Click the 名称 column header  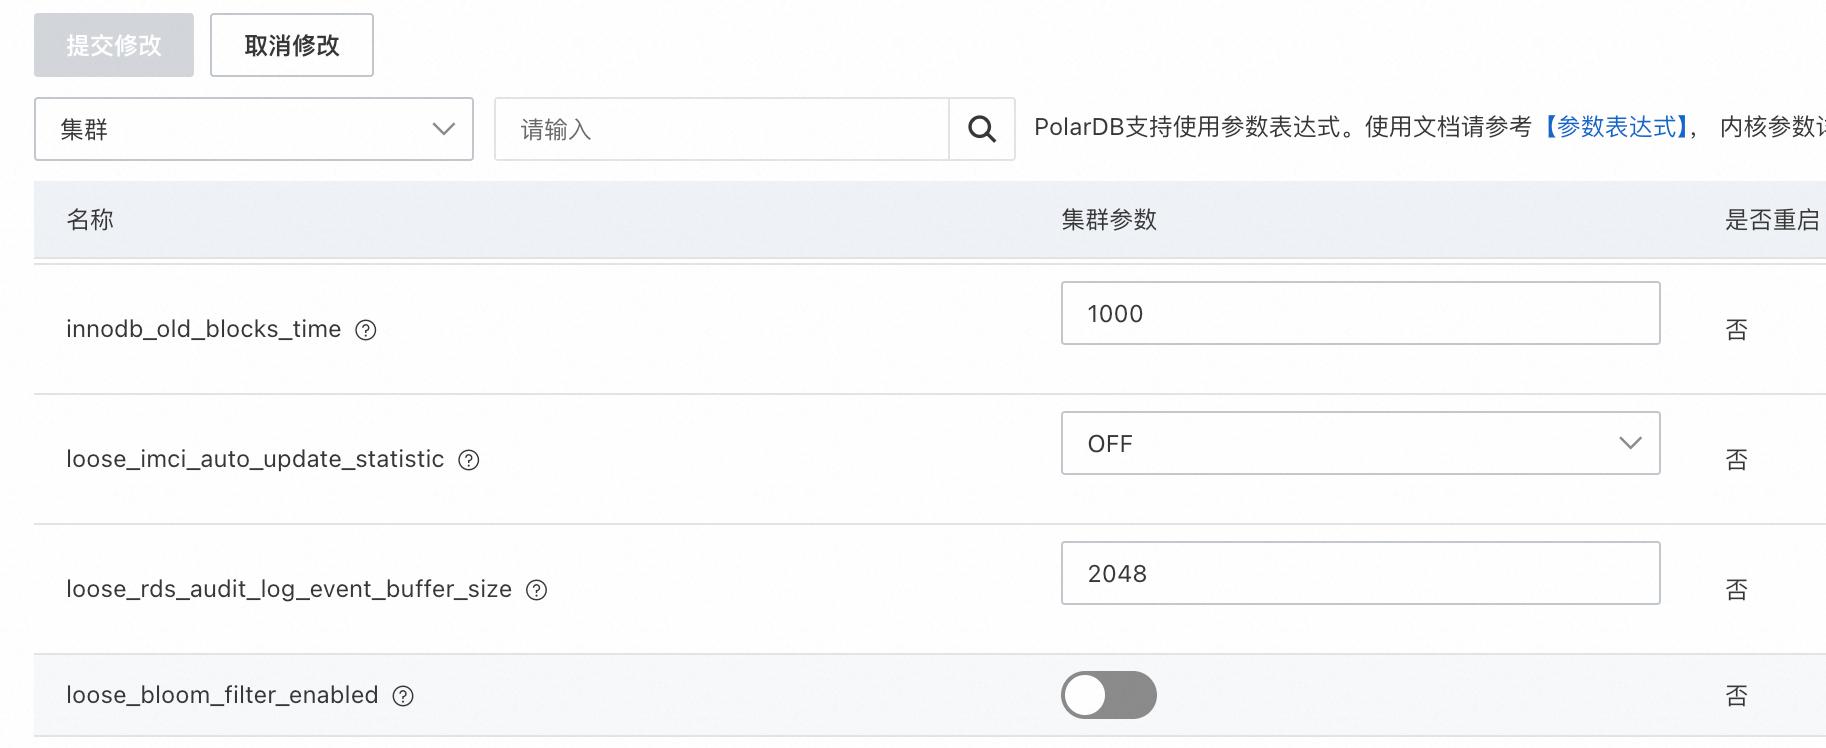click(x=90, y=220)
